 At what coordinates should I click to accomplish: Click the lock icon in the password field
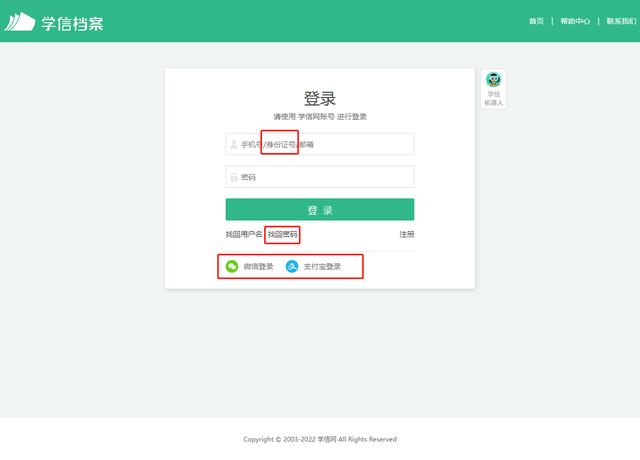[x=234, y=177]
